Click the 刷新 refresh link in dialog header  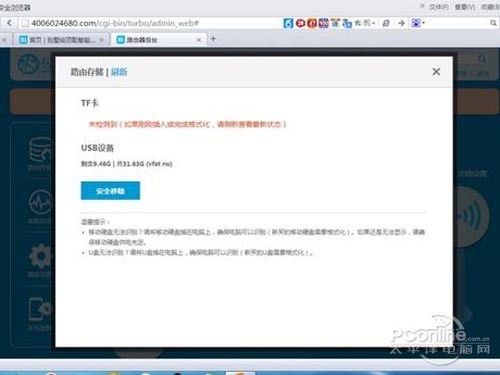point(119,72)
